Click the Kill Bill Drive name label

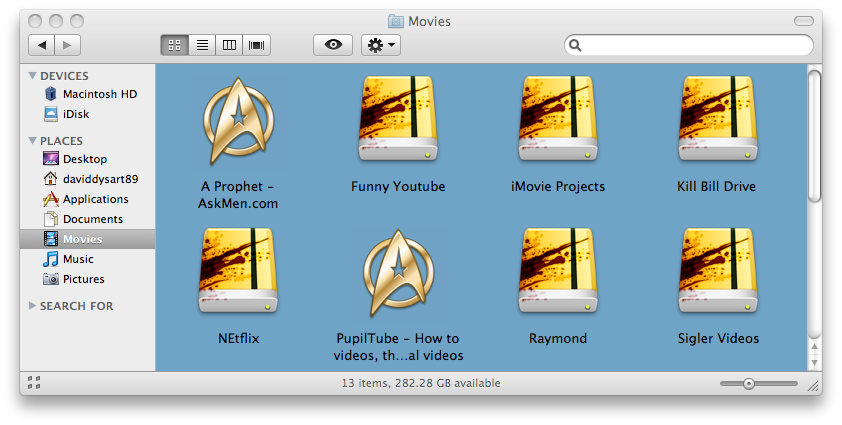(x=716, y=186)
